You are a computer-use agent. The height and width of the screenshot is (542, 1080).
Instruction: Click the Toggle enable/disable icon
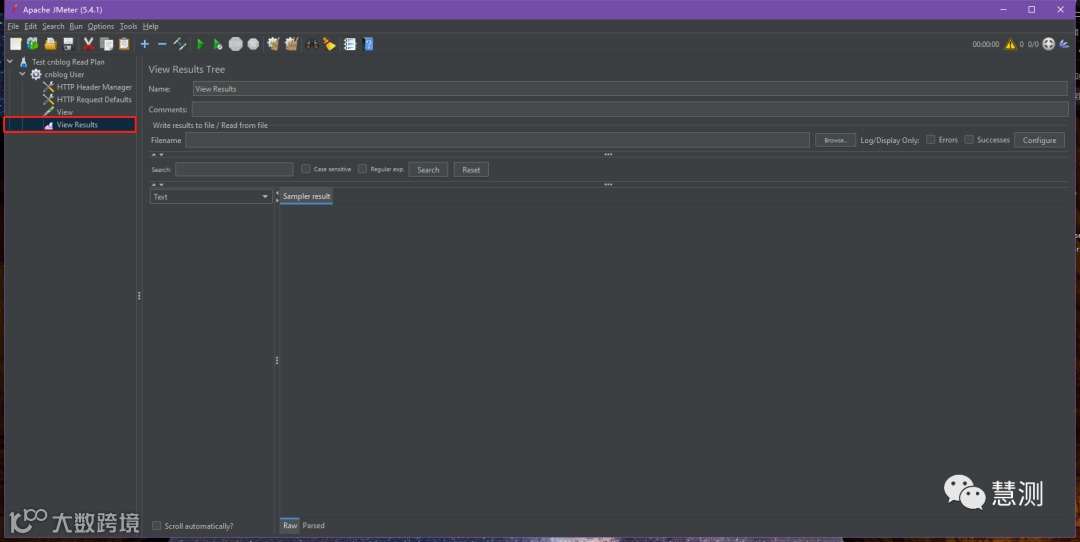(x=180, y=44)
